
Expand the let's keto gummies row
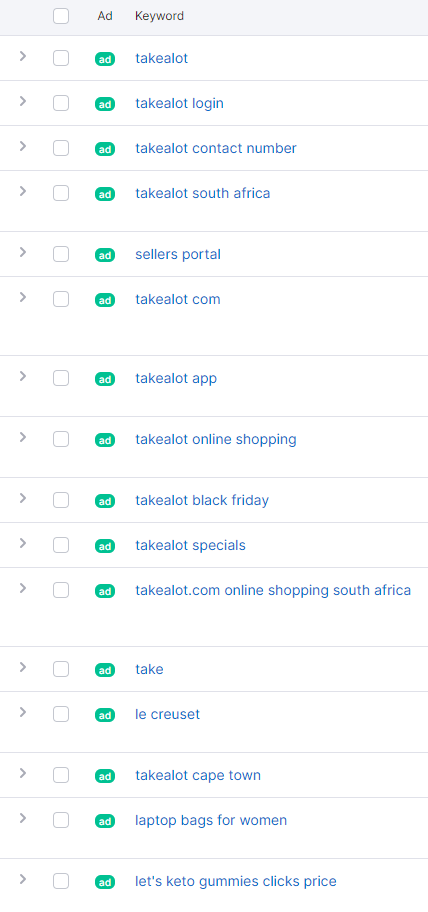23,879
